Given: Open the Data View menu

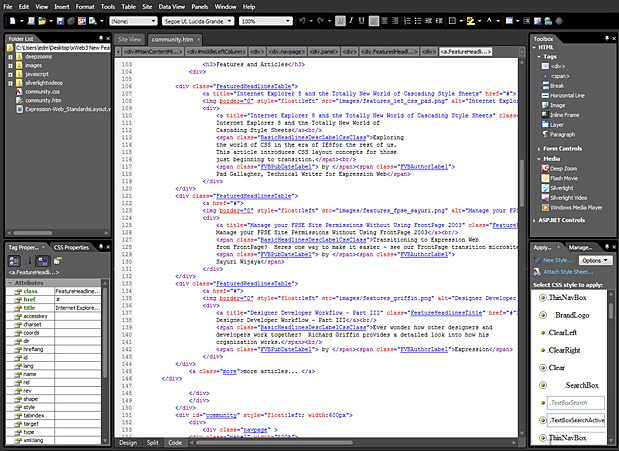Looking at the screenshot, I should 173,6.
